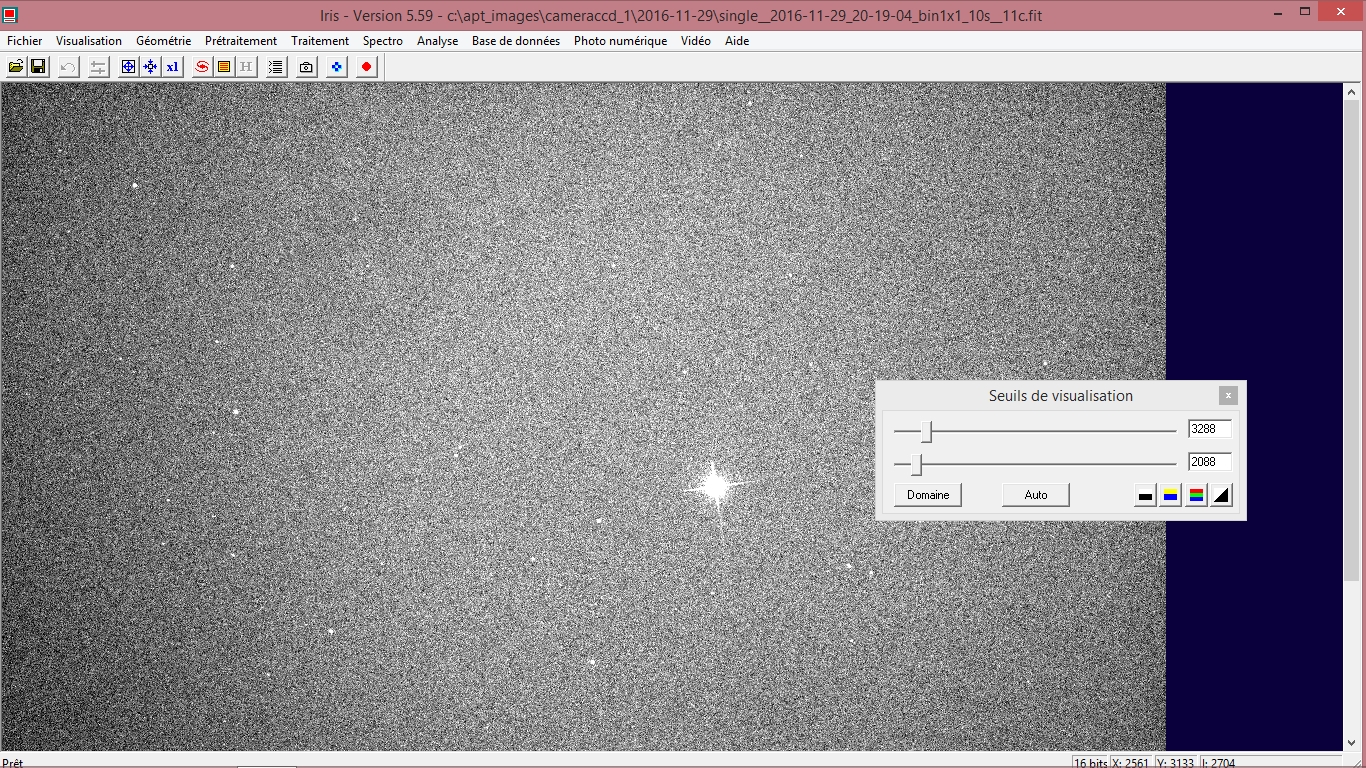
Task: Open a file with the folder icon
Action: click(16, 67)
